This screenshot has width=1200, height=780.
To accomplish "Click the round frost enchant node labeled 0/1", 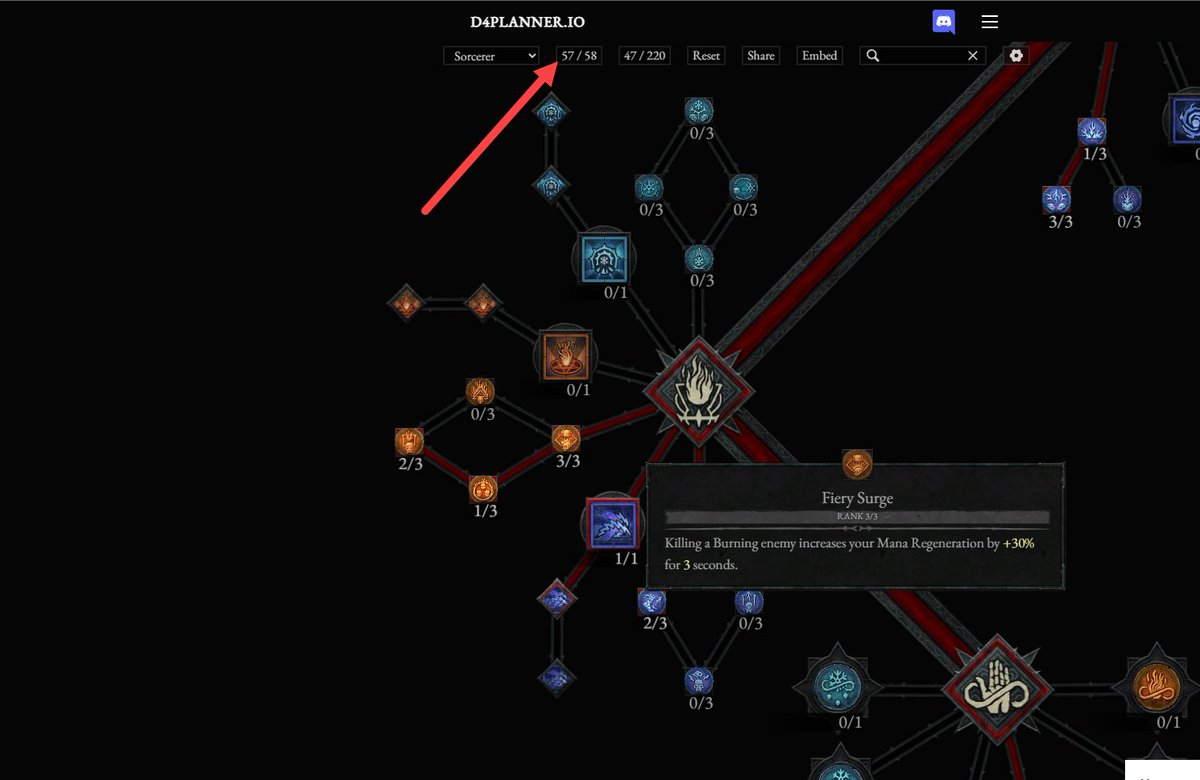I will (x=838, y=687).
